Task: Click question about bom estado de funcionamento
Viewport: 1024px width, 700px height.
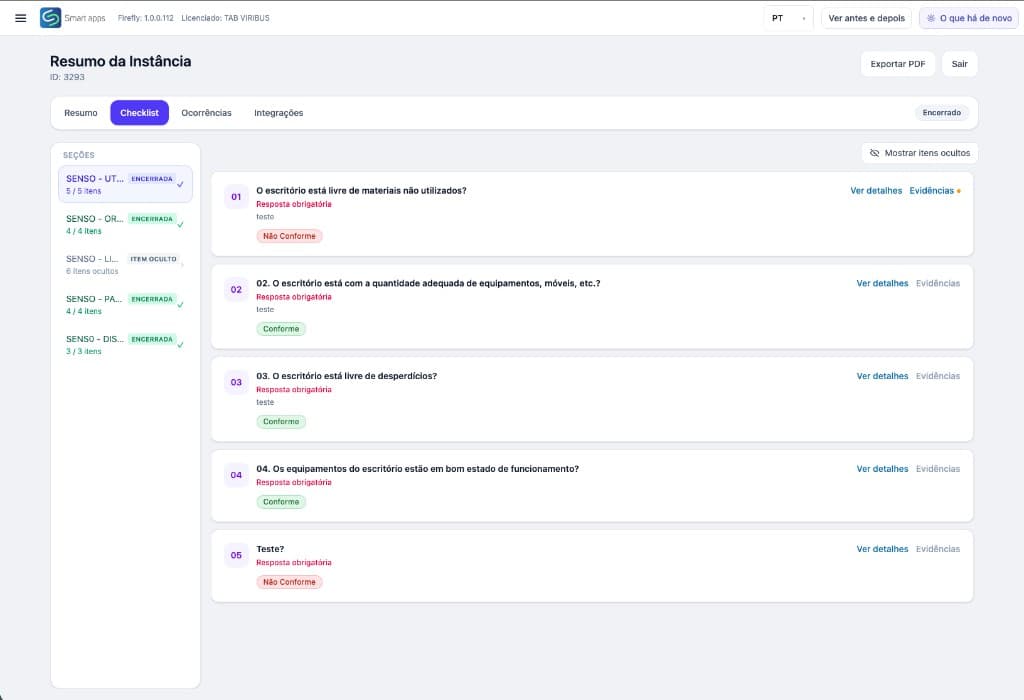Action: click(x=417, y=469)
